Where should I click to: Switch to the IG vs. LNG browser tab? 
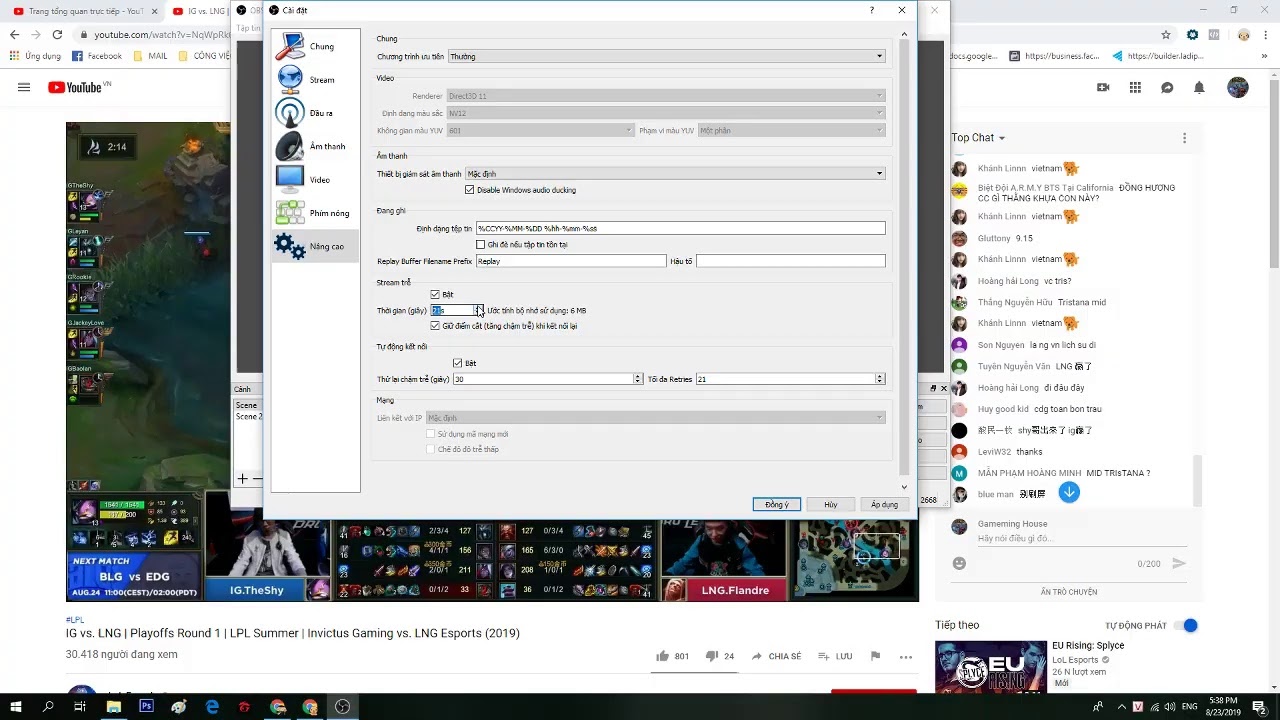199,11
